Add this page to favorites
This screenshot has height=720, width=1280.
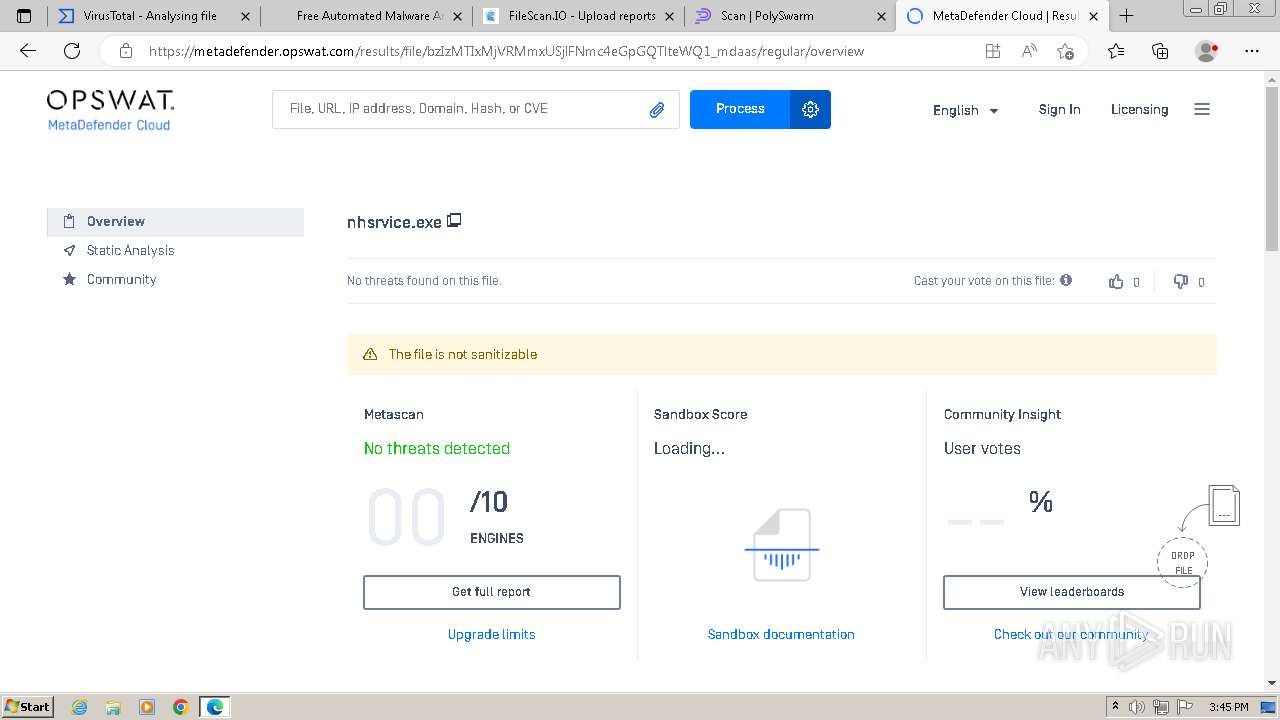(1065, 51)
